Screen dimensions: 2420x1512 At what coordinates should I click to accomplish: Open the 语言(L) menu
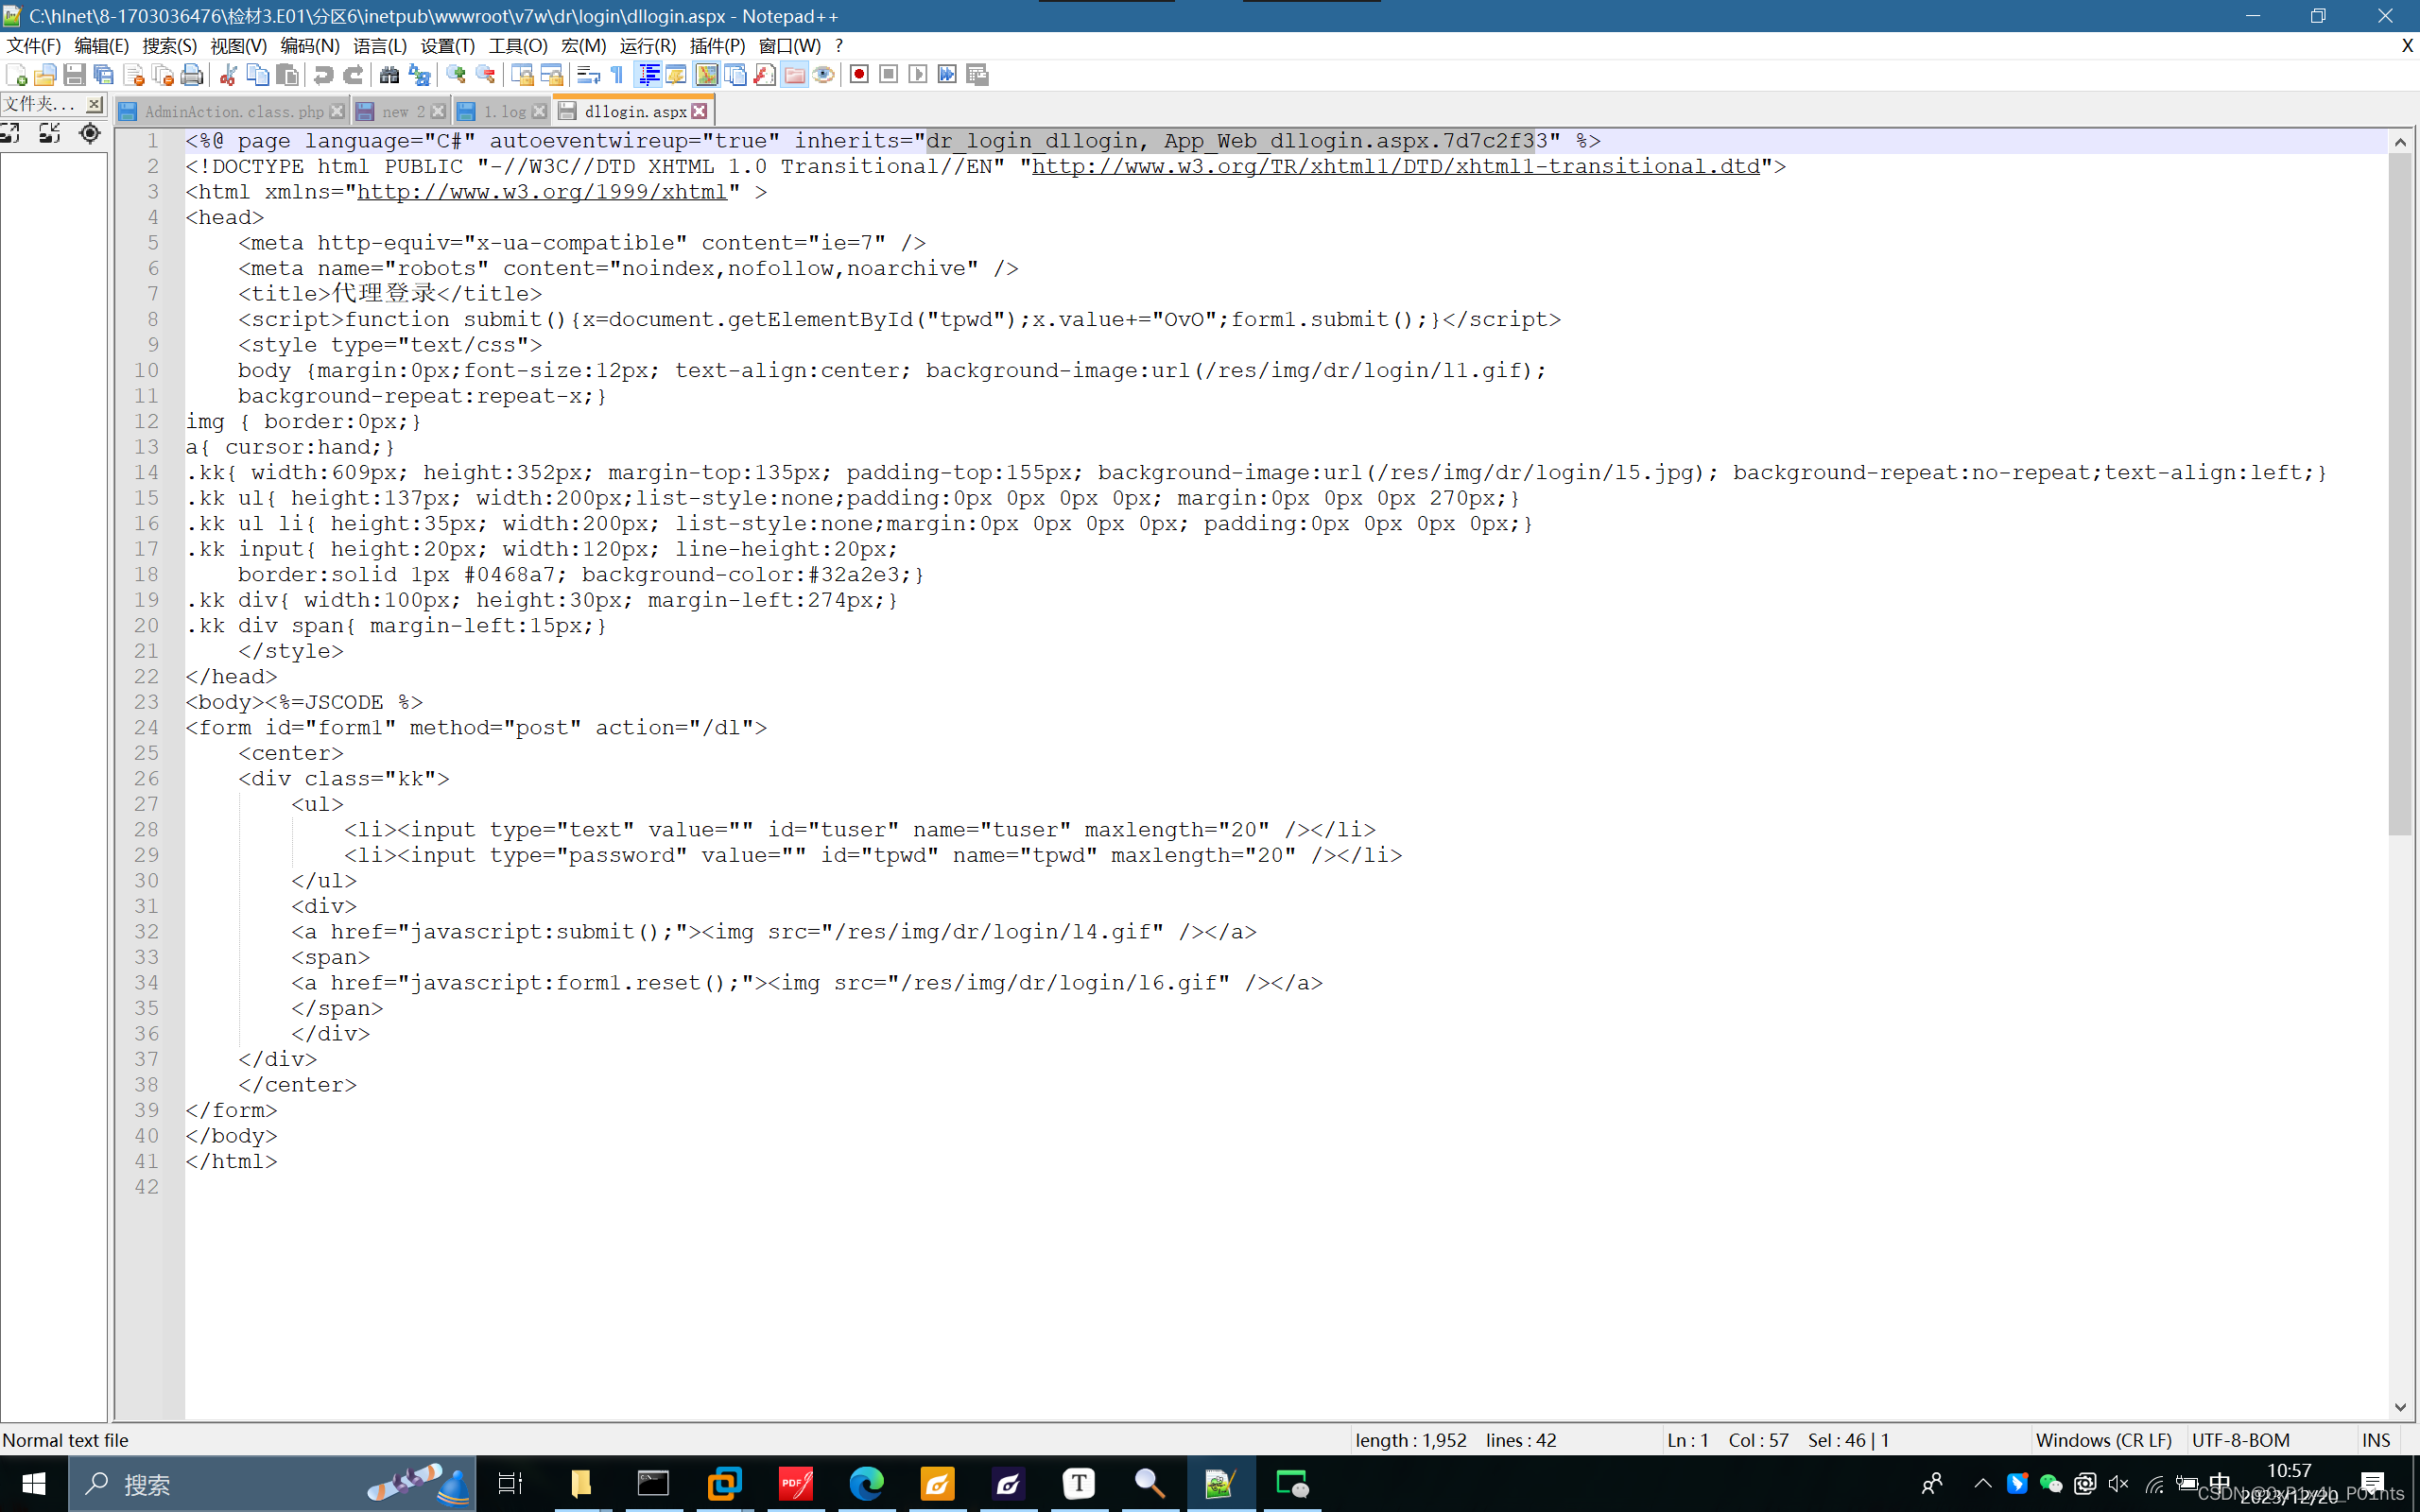click(380, 46)
